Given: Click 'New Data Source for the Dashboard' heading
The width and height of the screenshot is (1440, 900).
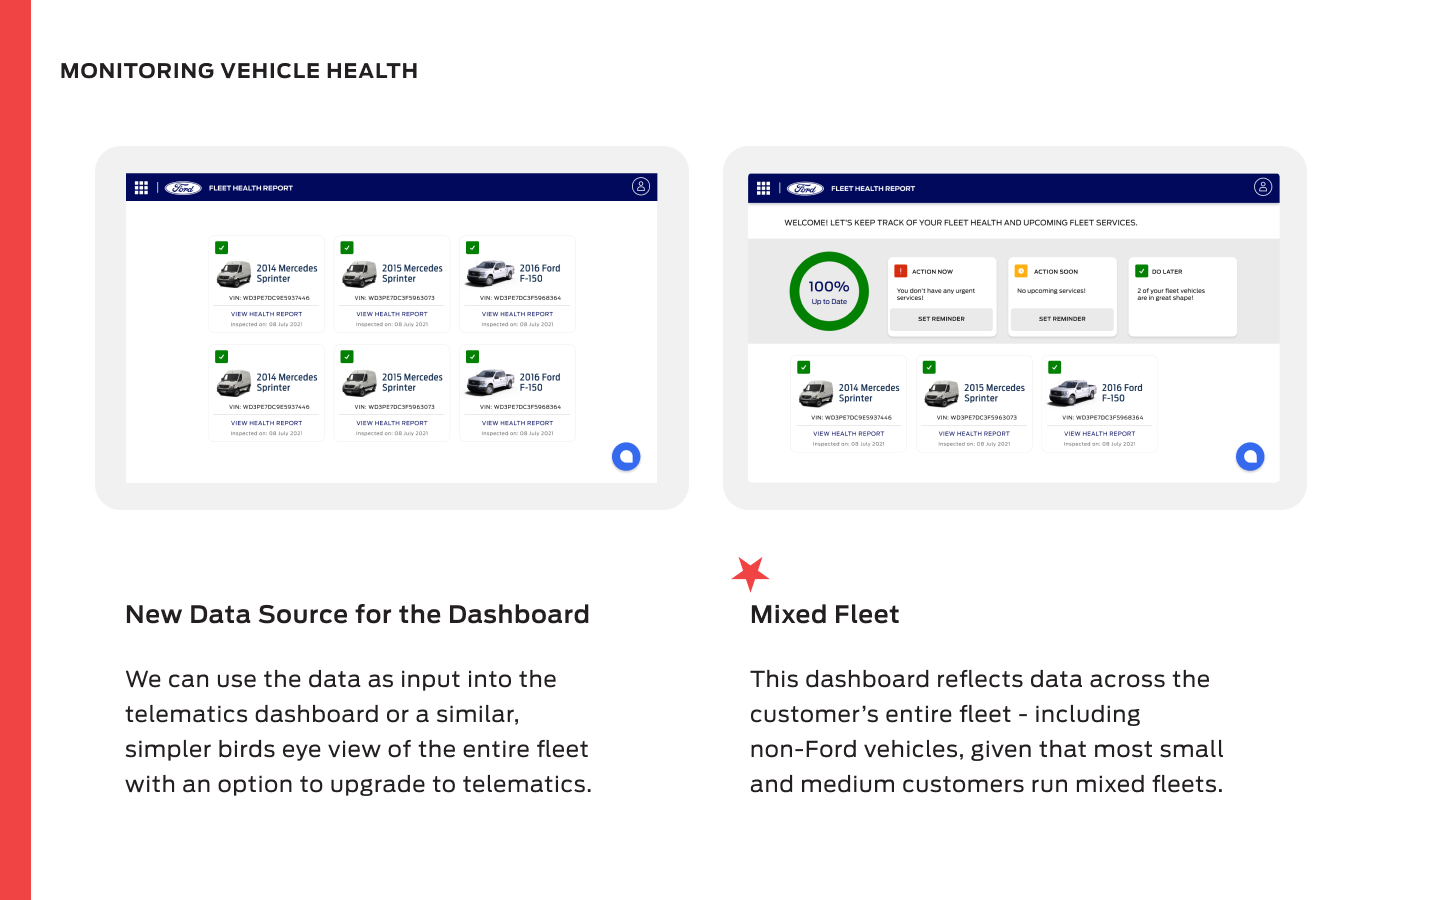Looking at the screenshot, I should (x=357, y=614).
